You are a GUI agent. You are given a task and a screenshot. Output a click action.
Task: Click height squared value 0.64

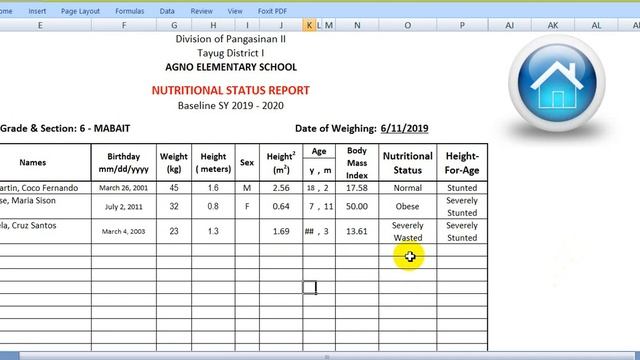click(281, 207)
